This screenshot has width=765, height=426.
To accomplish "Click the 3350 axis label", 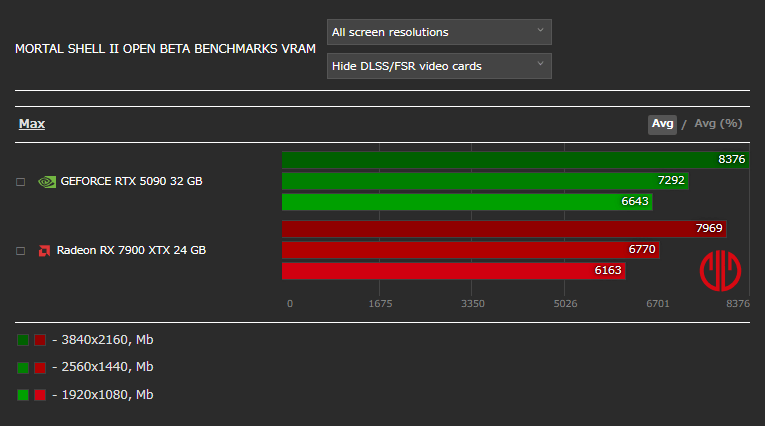I will (x=473, y=304).
